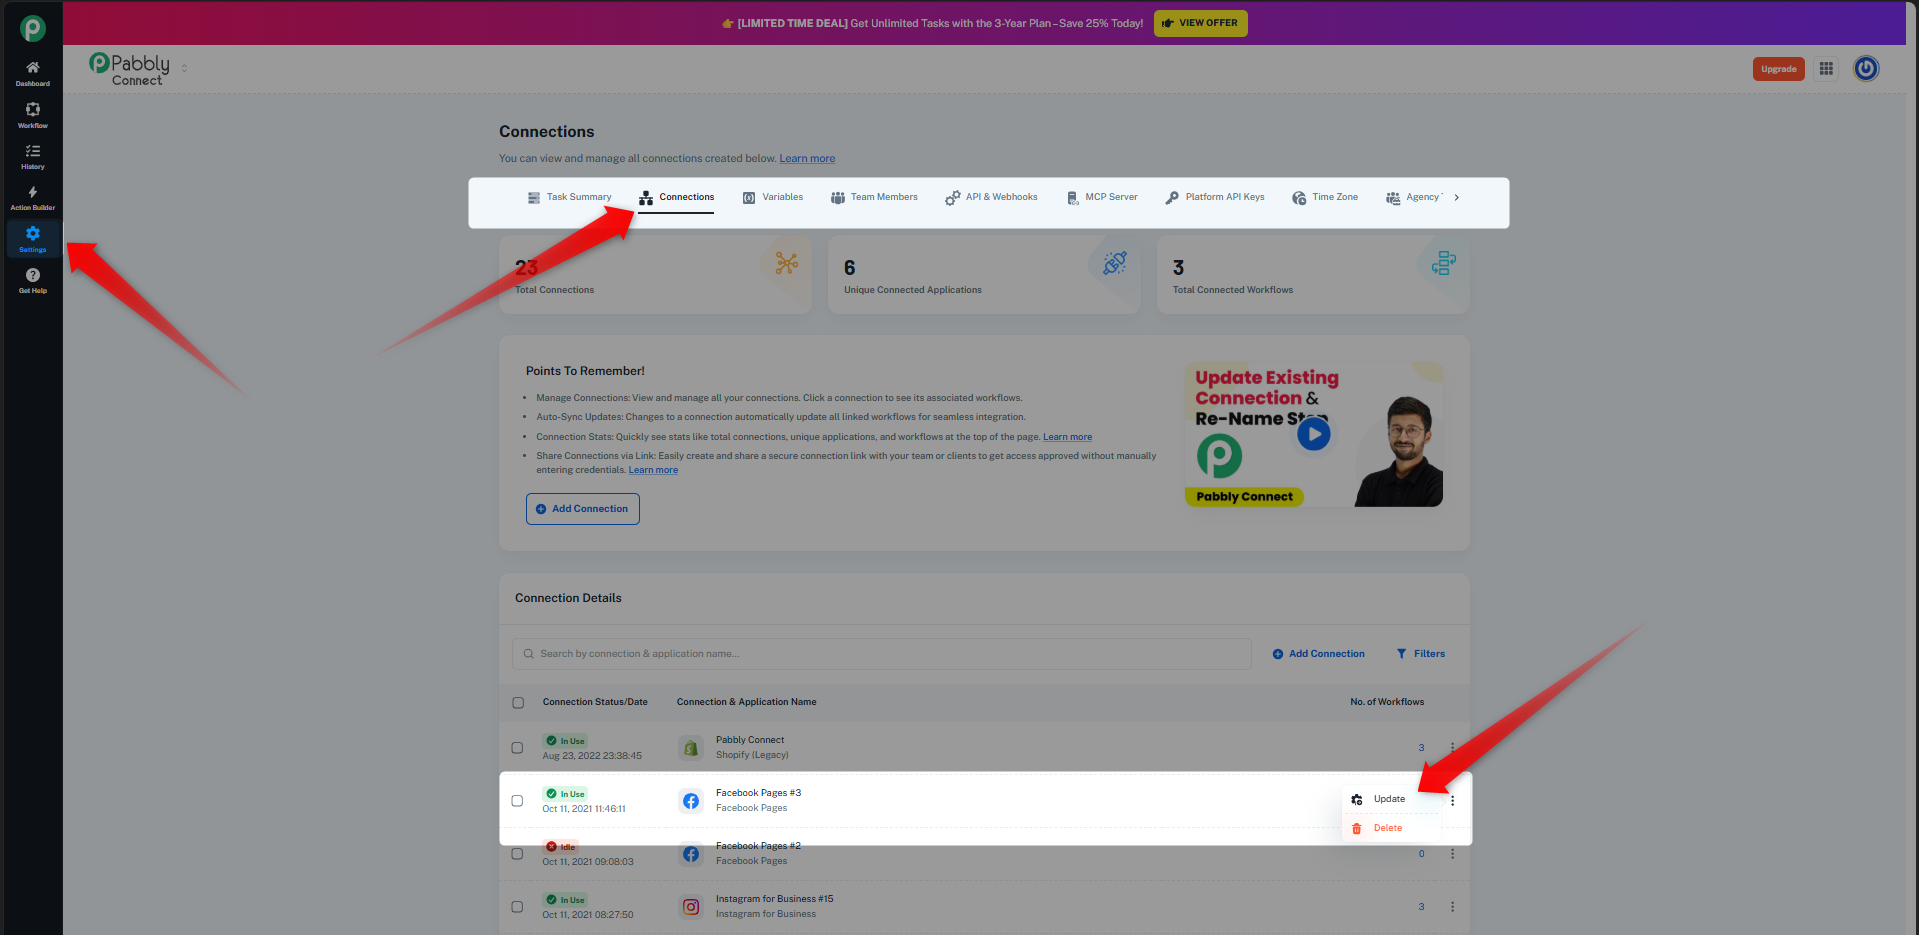The width and height of the screenshot is (1919, 935).
Task: Click the VIEW OFFER banner button
Action: pyautogui.click(x=1200, y=23)
